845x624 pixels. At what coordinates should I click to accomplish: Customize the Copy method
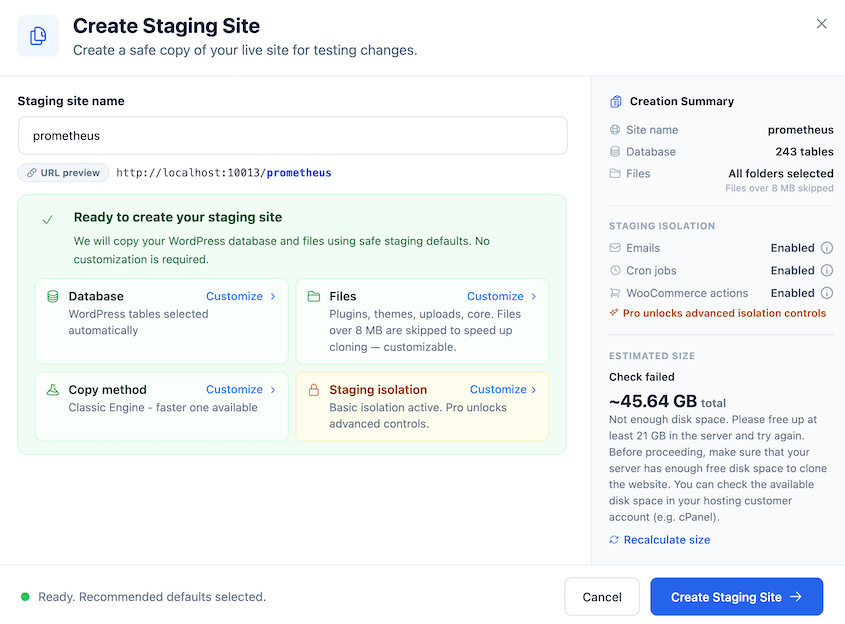234,390
